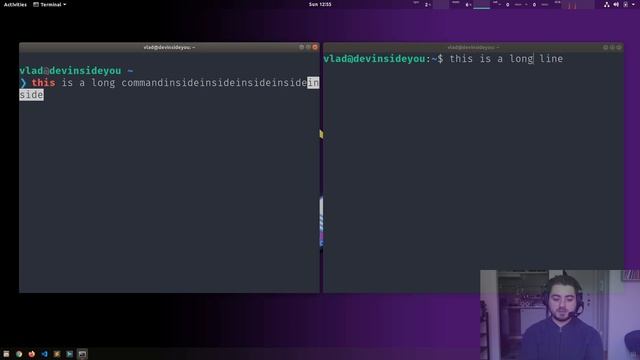Click the network status icon in system tray

point(607,4)
